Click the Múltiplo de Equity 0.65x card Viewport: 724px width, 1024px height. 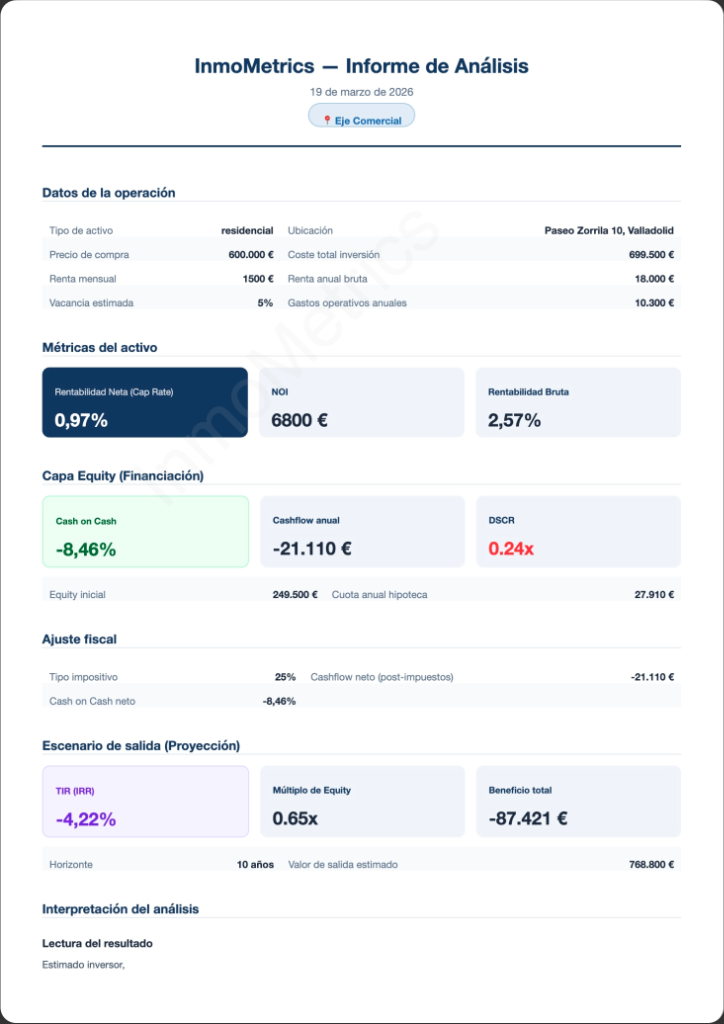pyautogui.click(x=362, y=801)
